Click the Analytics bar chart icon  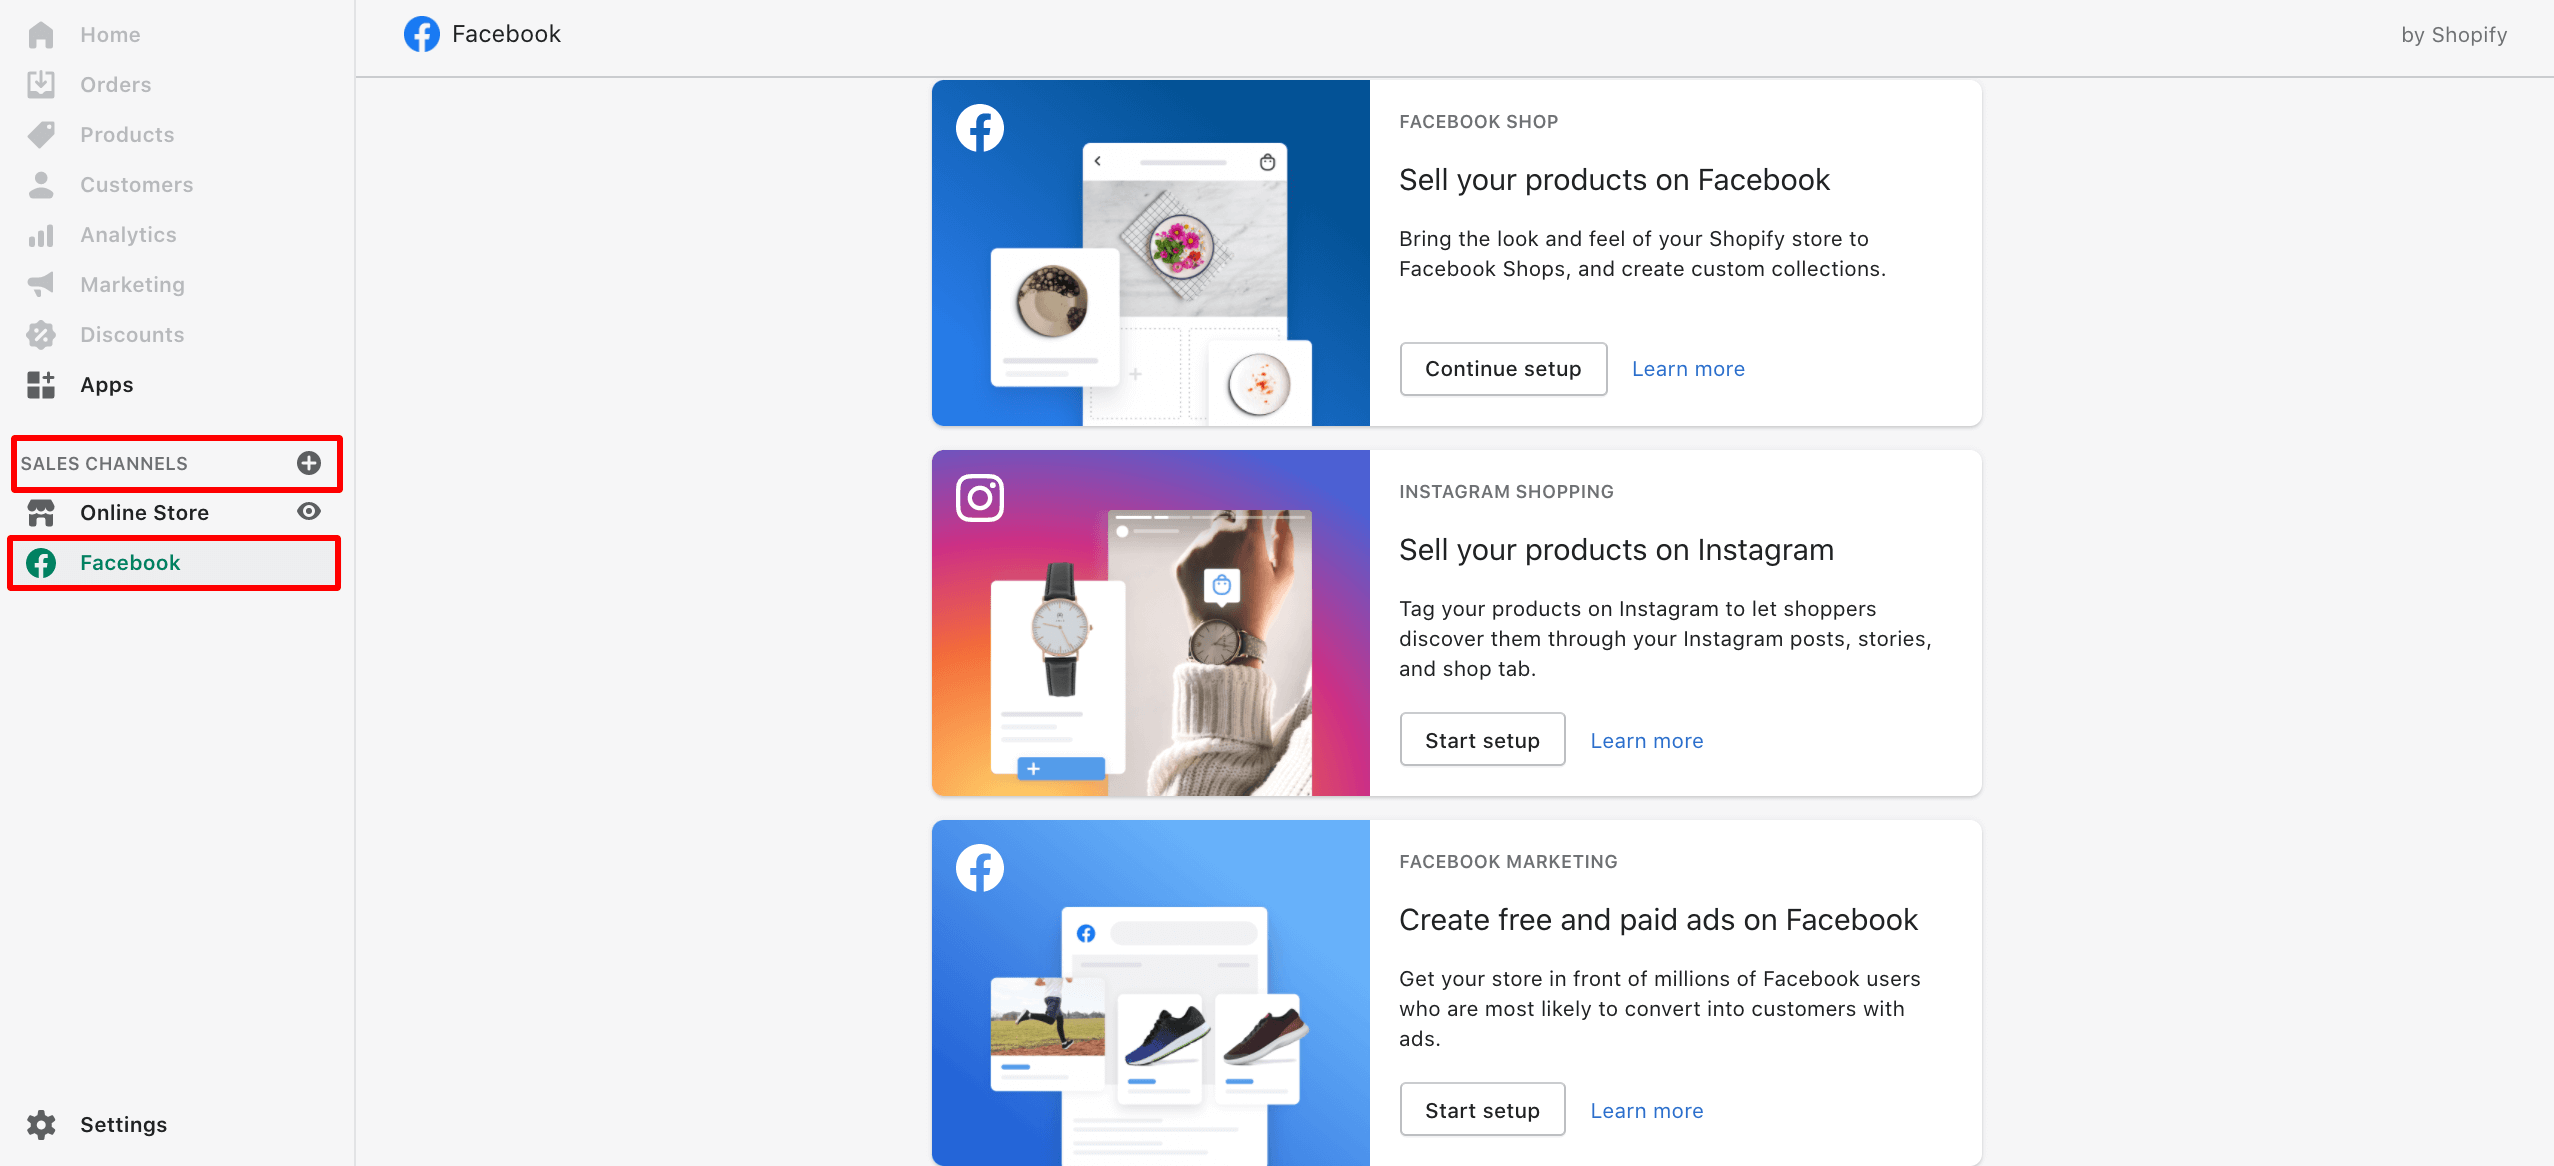(x=41, y=235)
